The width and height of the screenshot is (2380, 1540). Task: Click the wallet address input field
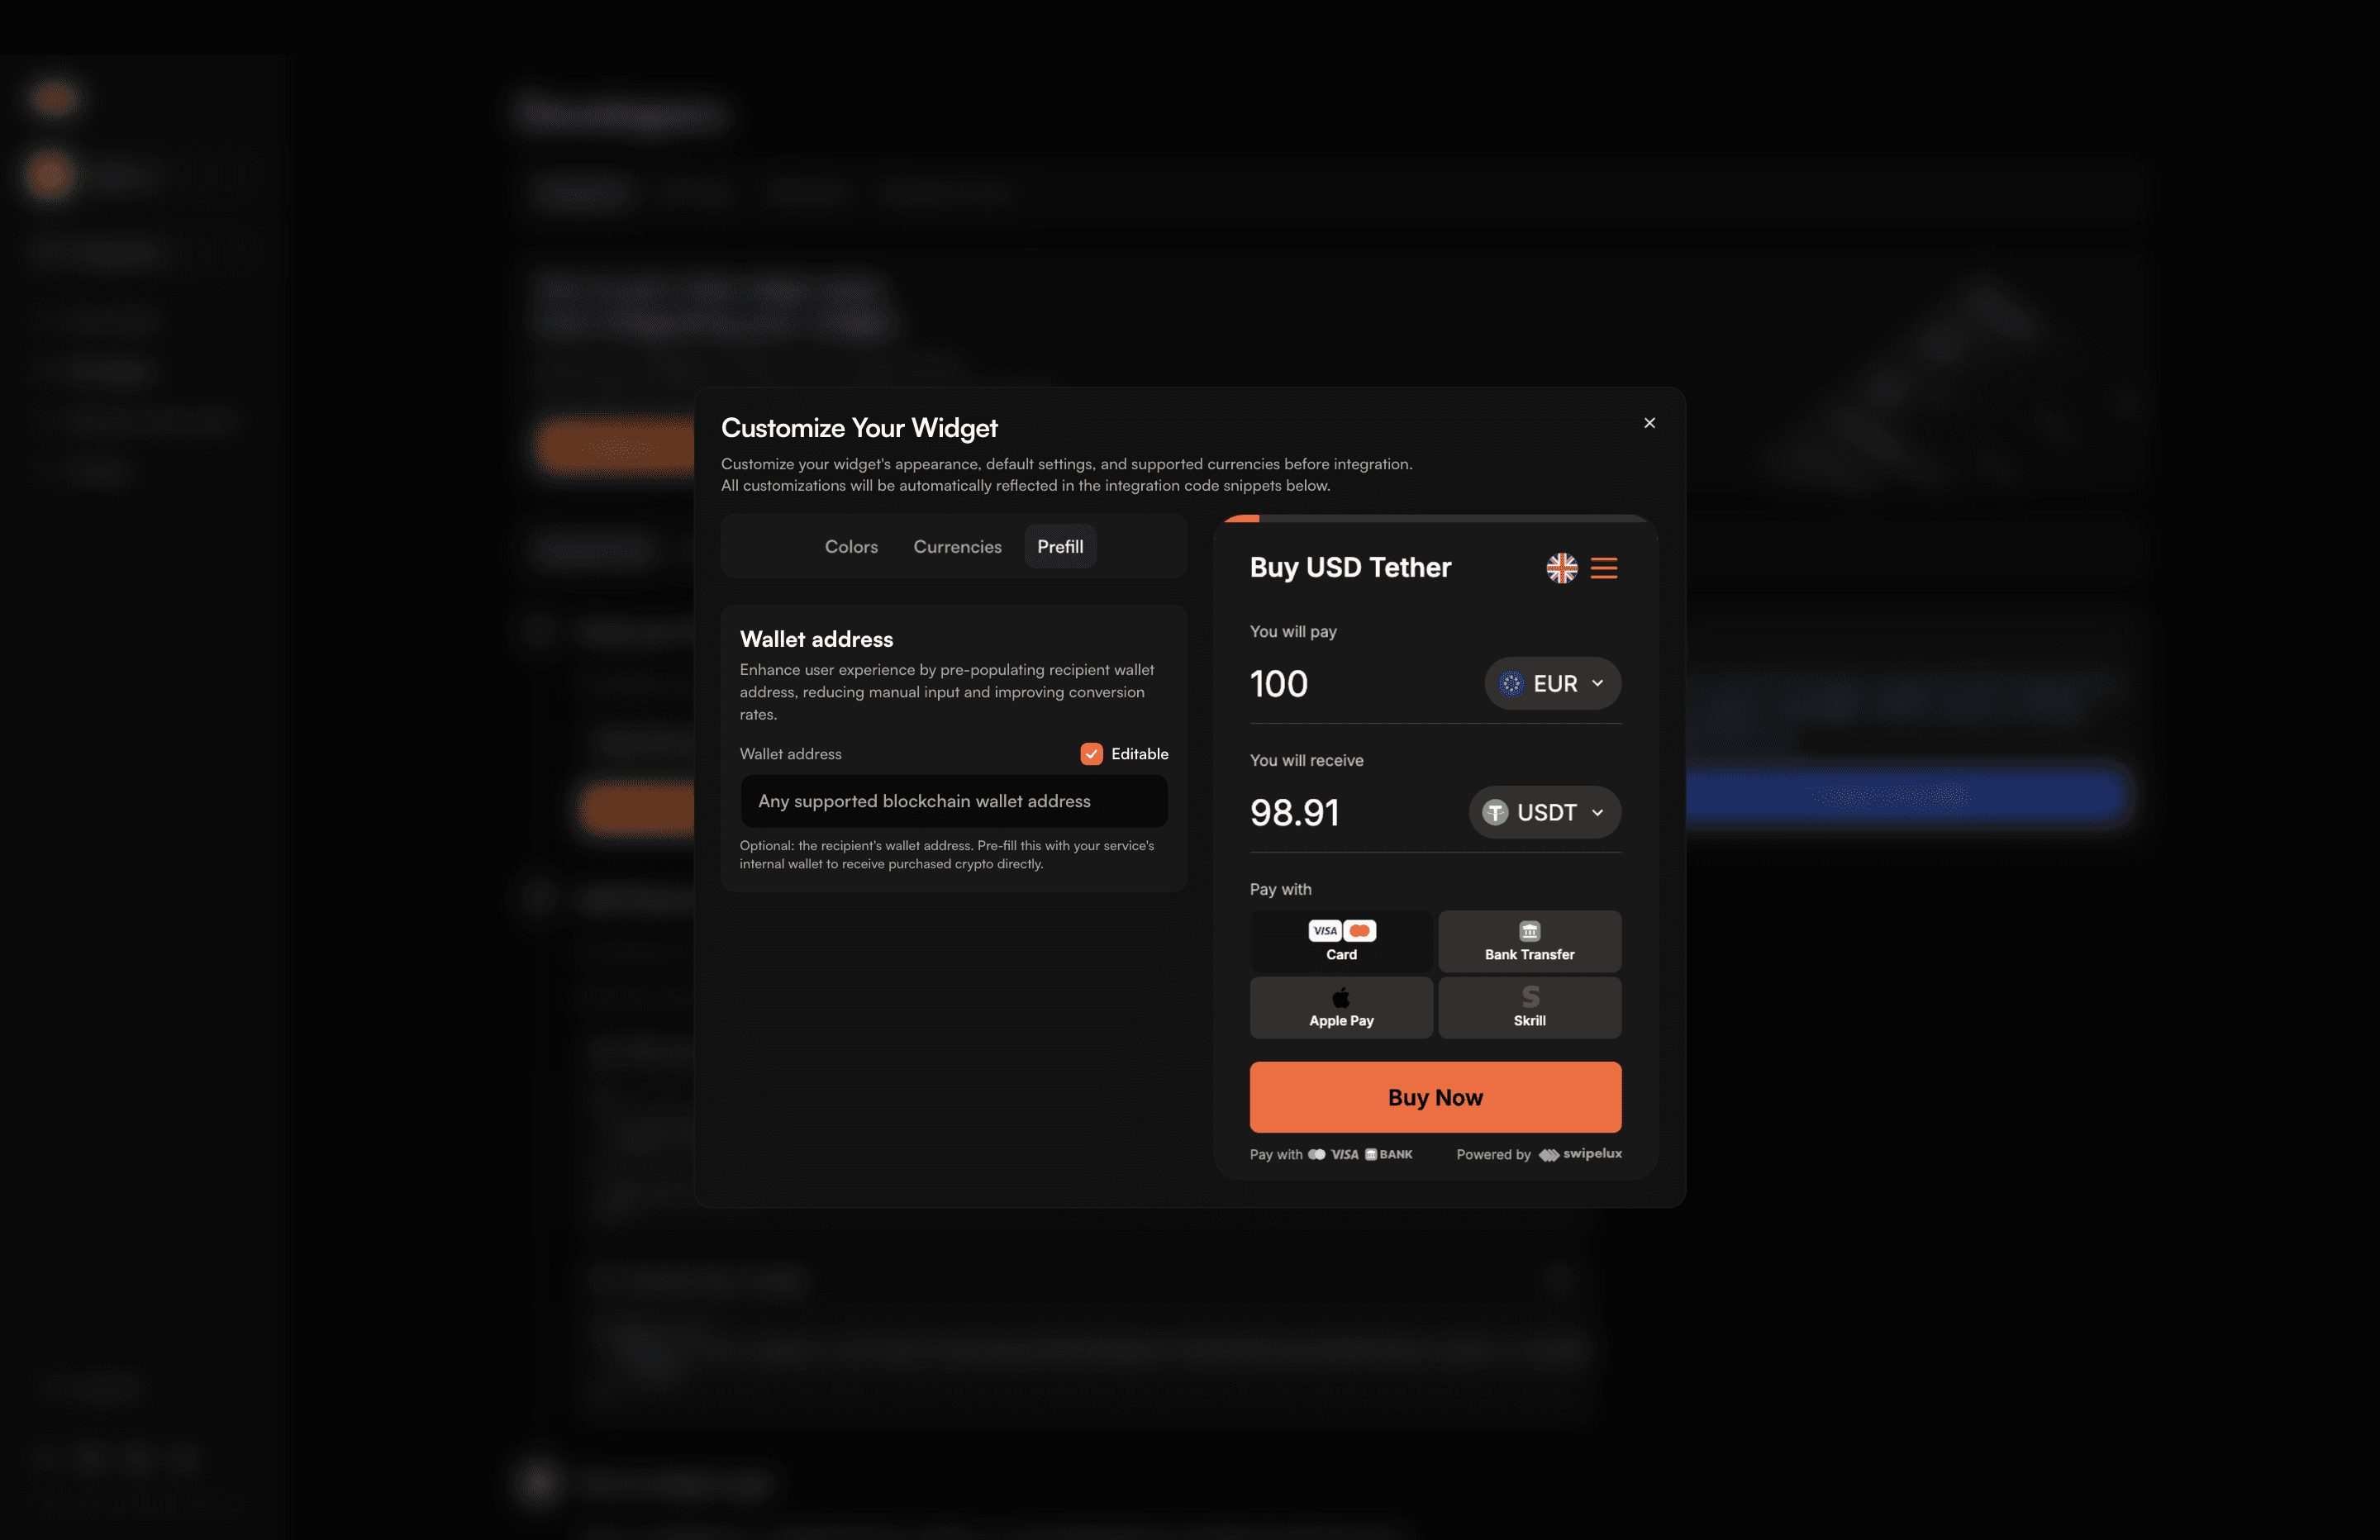click(954, 801)
